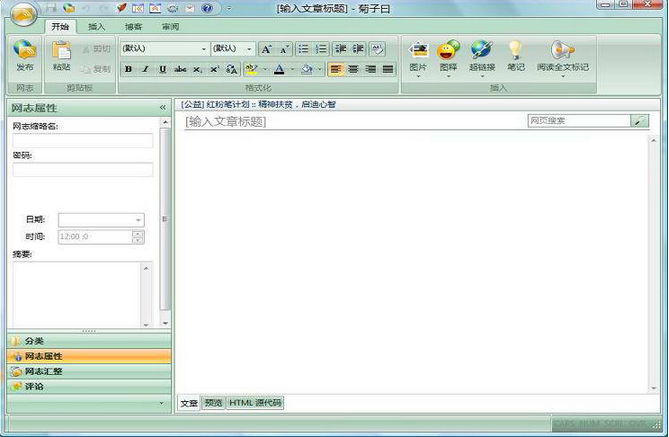Switch to the HTML 源代码 tab

click(255, 403)
